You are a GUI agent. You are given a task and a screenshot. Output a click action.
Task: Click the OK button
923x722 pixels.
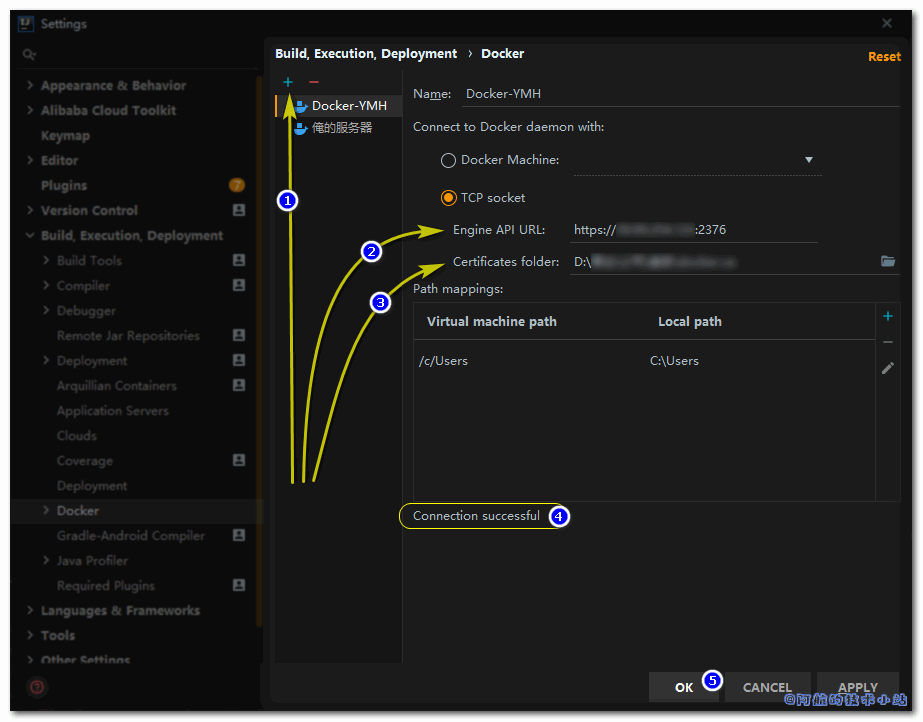pyautogui.click(x=684, y=687)
